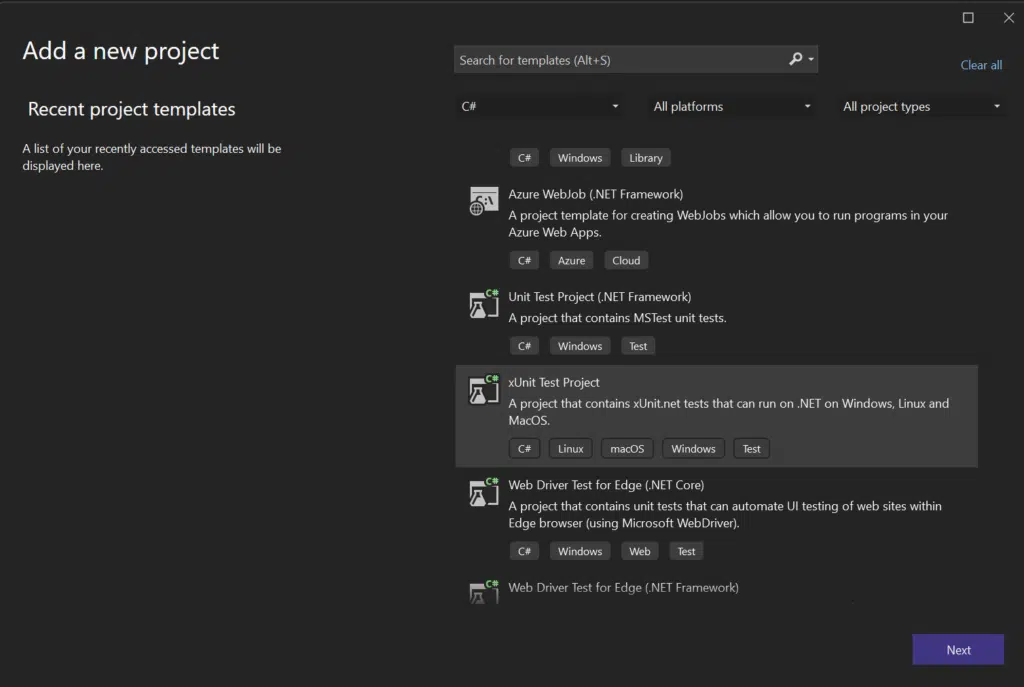Select Unit Test Project (.NET Framework) title
1024x687 pixels.
pos(599,297)
